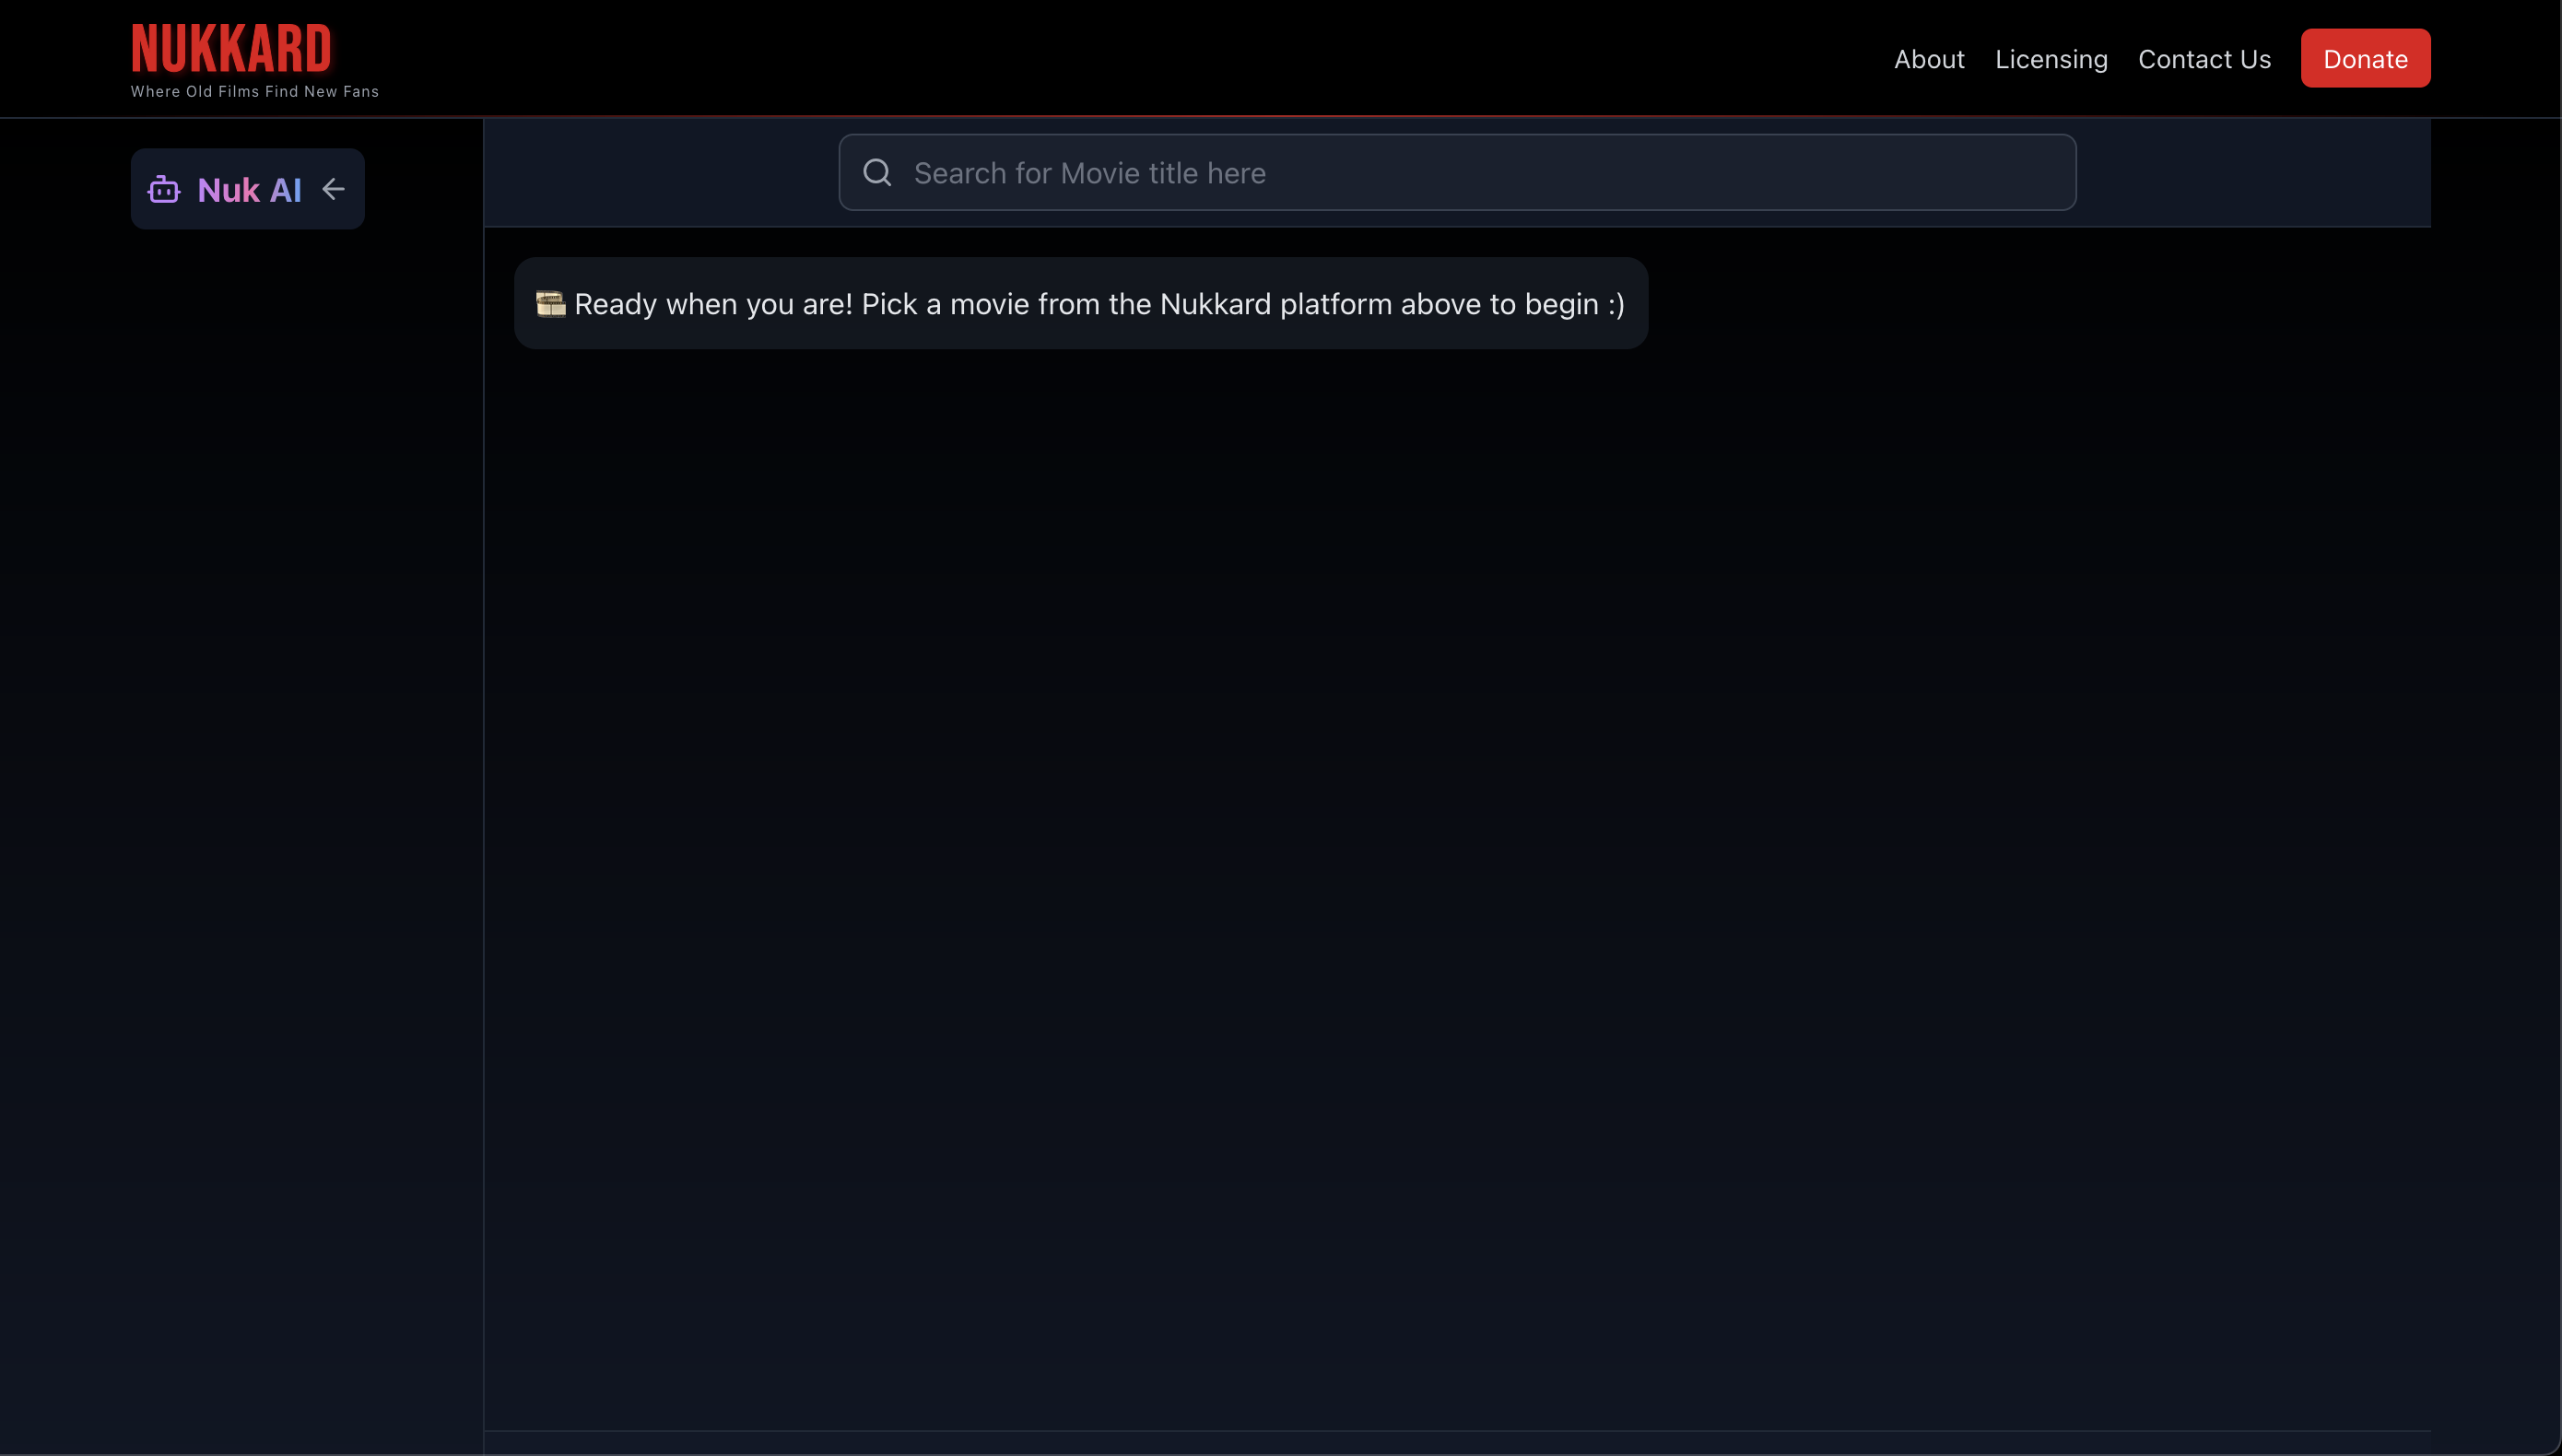Click the 'Where Old Films Find New Fans' tagline

pyautogui.click(x=255, y=91)
